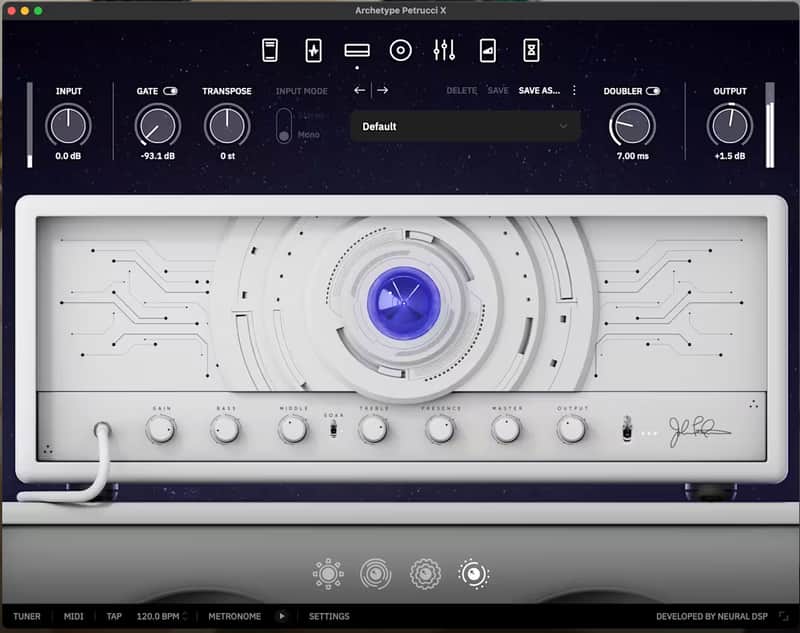Click the amp panel Output knob
800x633 pixels.
[x=571, y=429]
